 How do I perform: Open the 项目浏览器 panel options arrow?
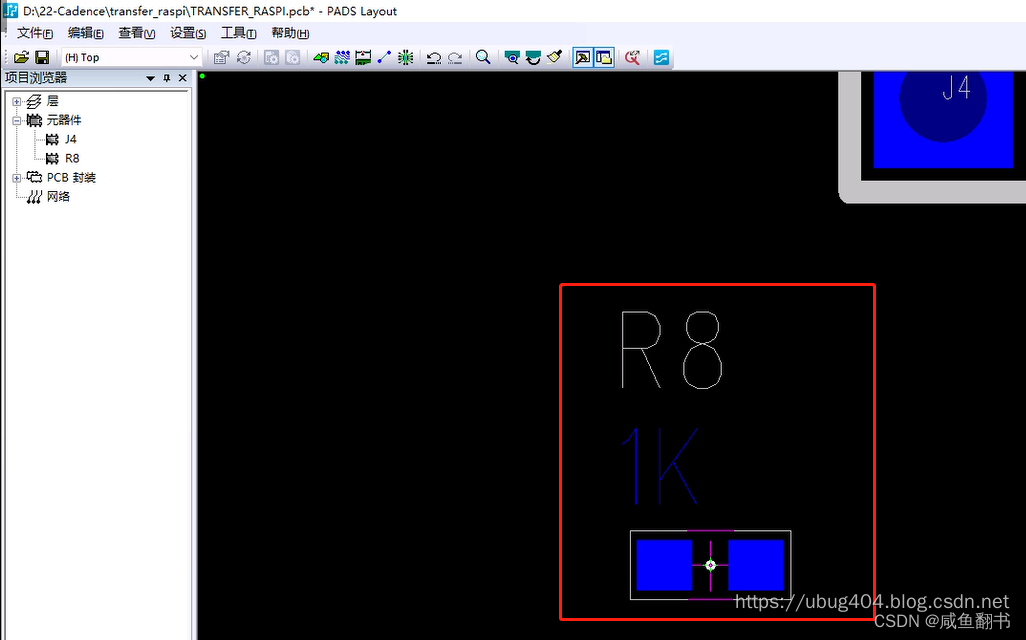coord(150,78)
